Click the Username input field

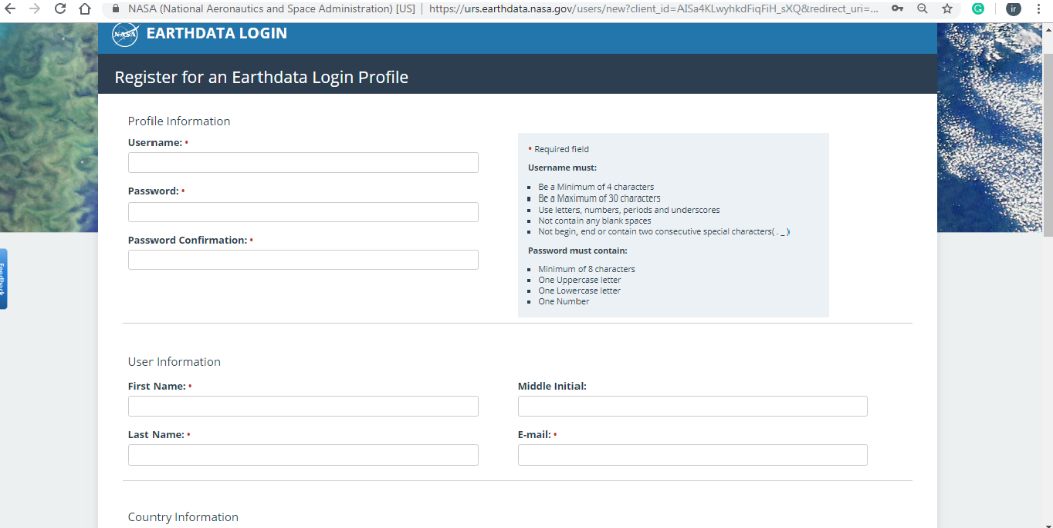[303, 163]
